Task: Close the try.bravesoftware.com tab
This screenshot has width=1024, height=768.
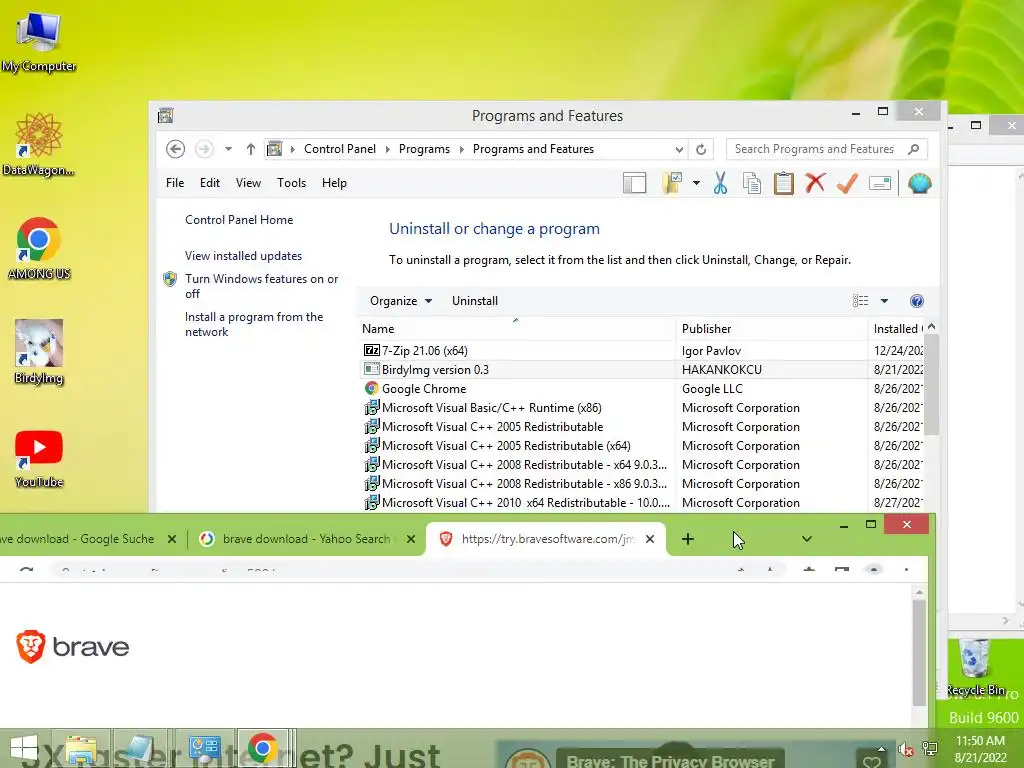Action: [650, 539]
